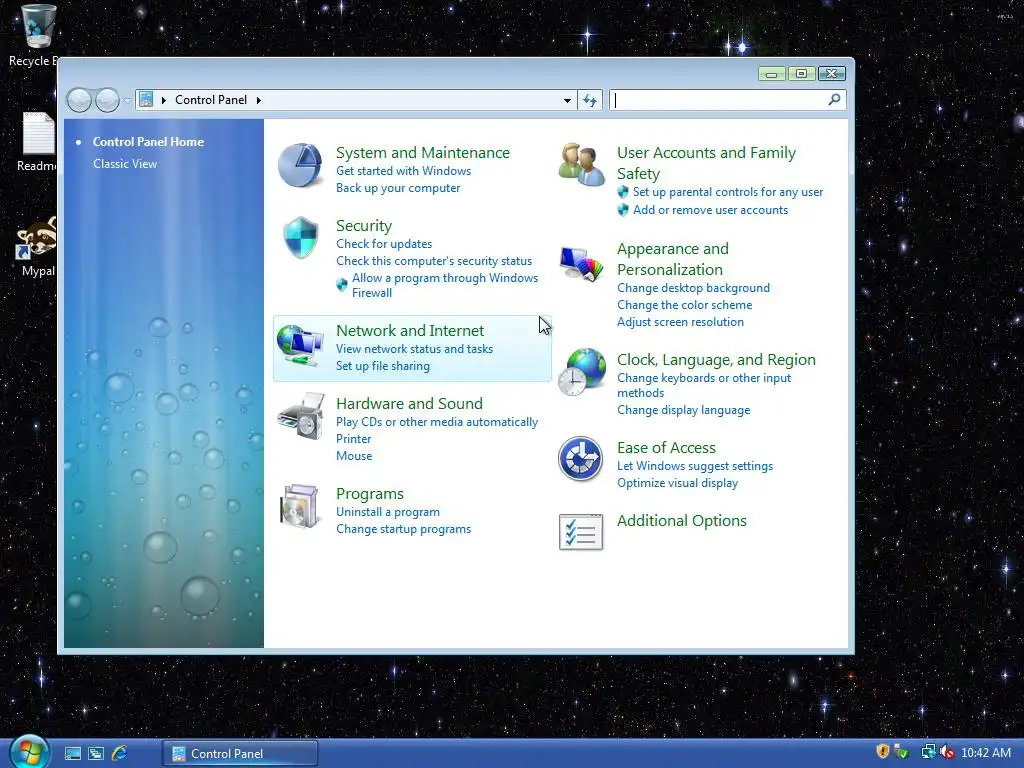Click the taskbar clock showing 10:42 AM
Image resolution: width=1024 pixels, height=768 pixels.
985,753
